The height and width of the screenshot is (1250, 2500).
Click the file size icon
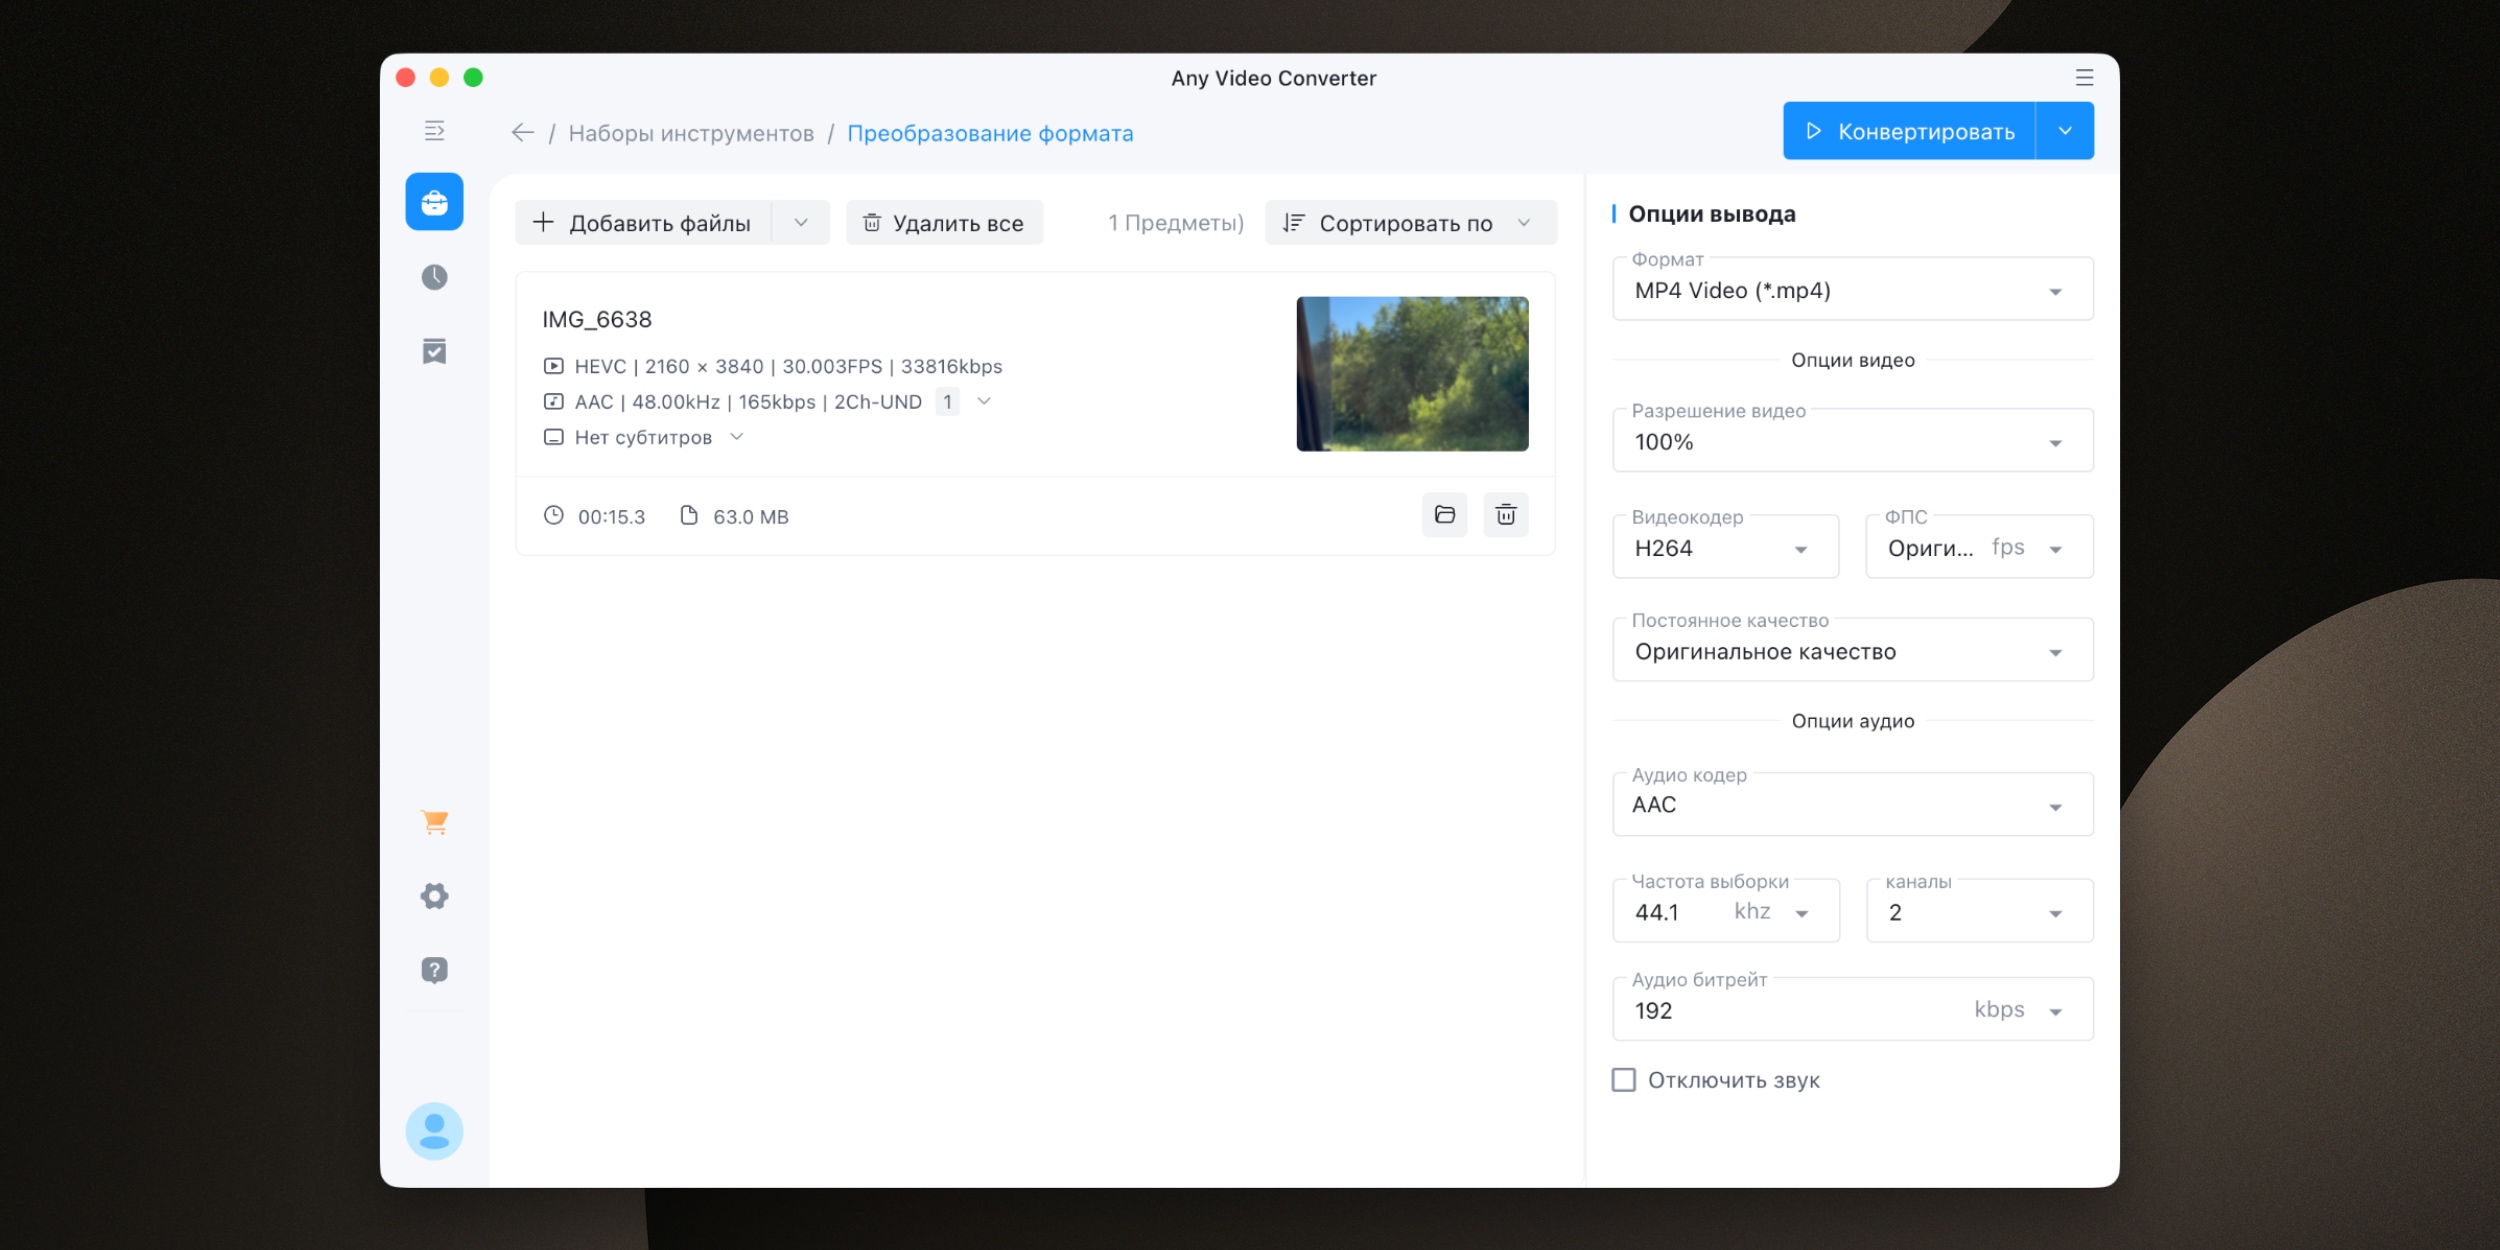click(688, 516)
